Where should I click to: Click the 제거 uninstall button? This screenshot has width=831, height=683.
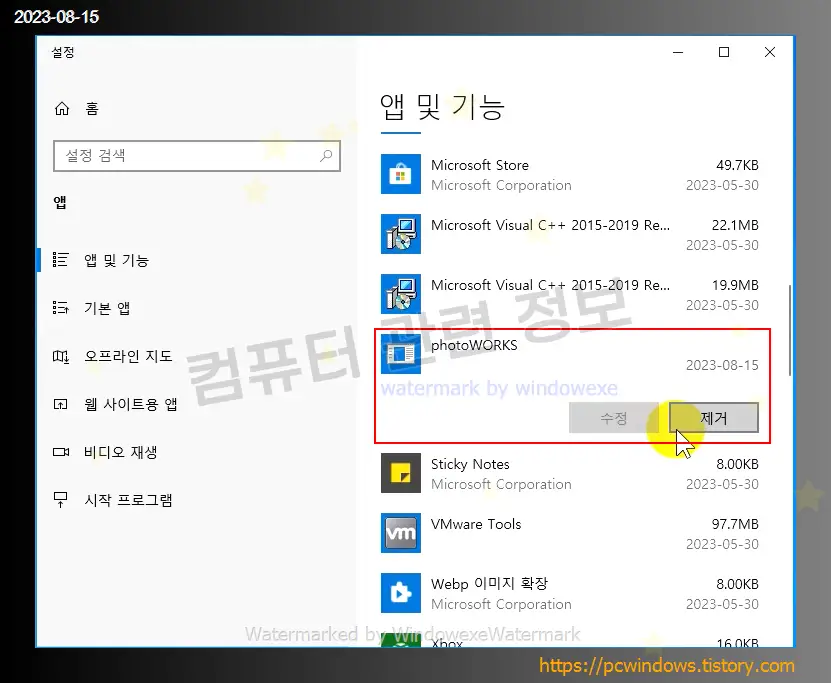point(713,418)
